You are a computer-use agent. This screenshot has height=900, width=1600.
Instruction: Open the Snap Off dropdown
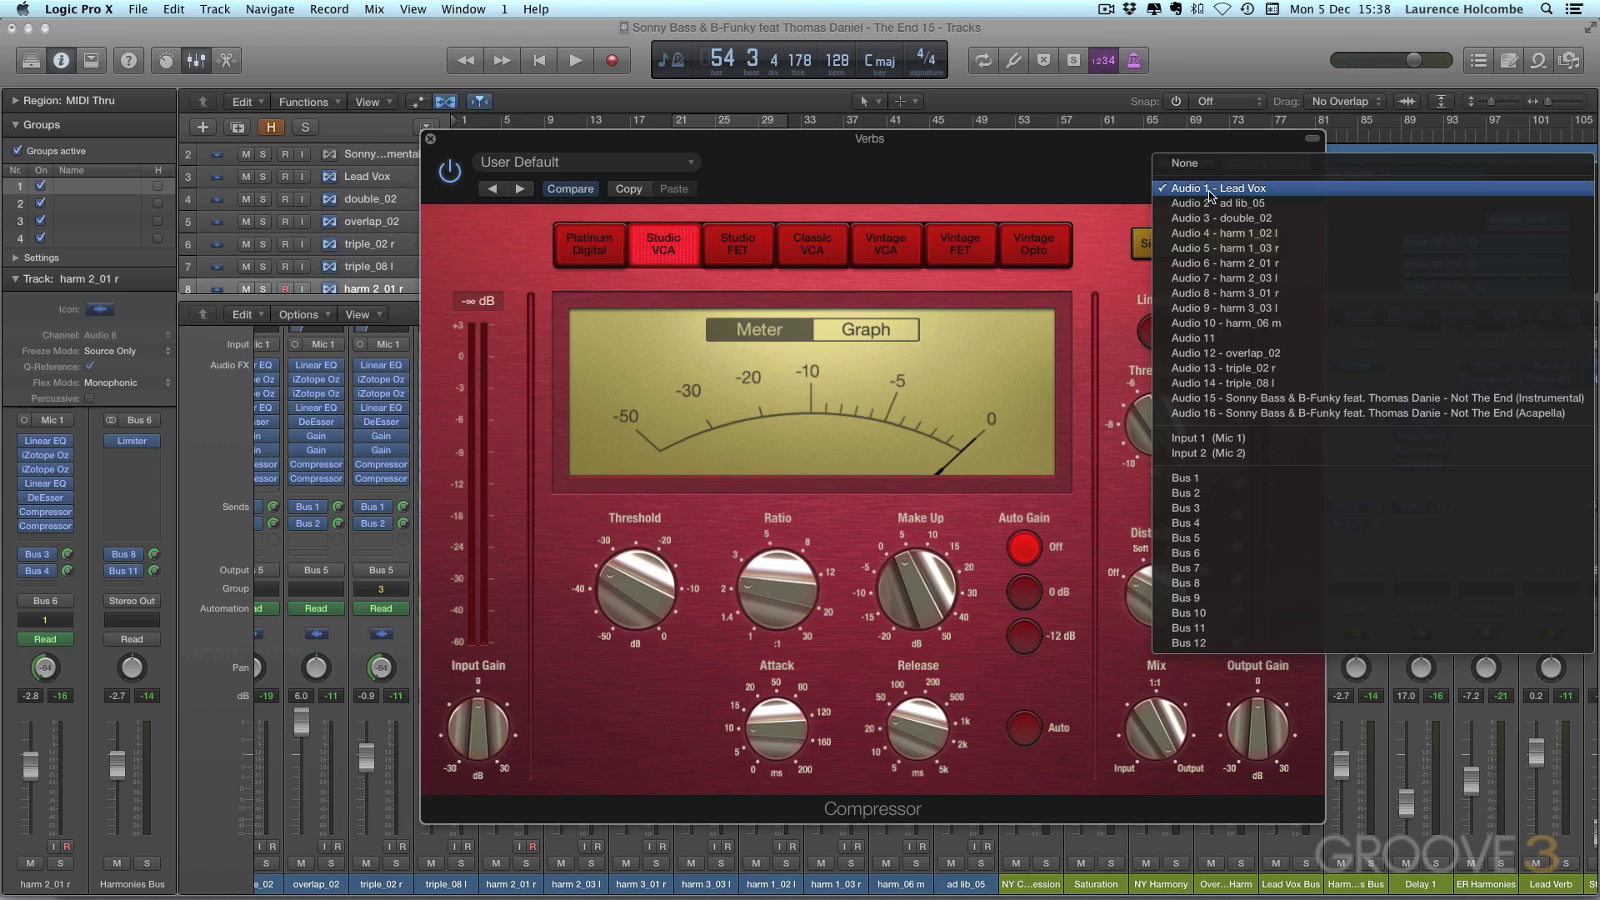pyautogui.click(x=1228, y=101)
